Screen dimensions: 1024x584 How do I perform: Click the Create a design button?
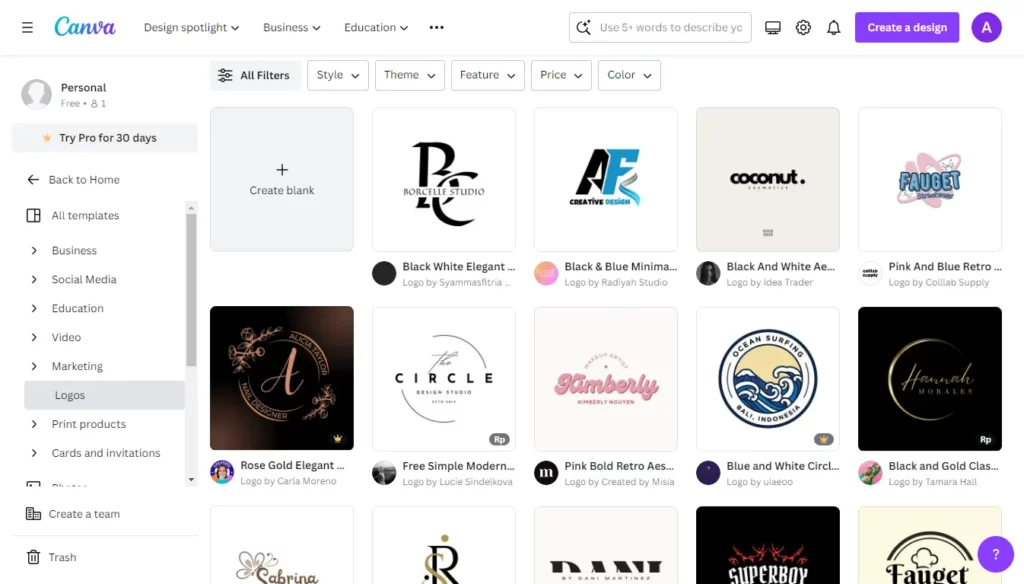click(x=906, y=28)
